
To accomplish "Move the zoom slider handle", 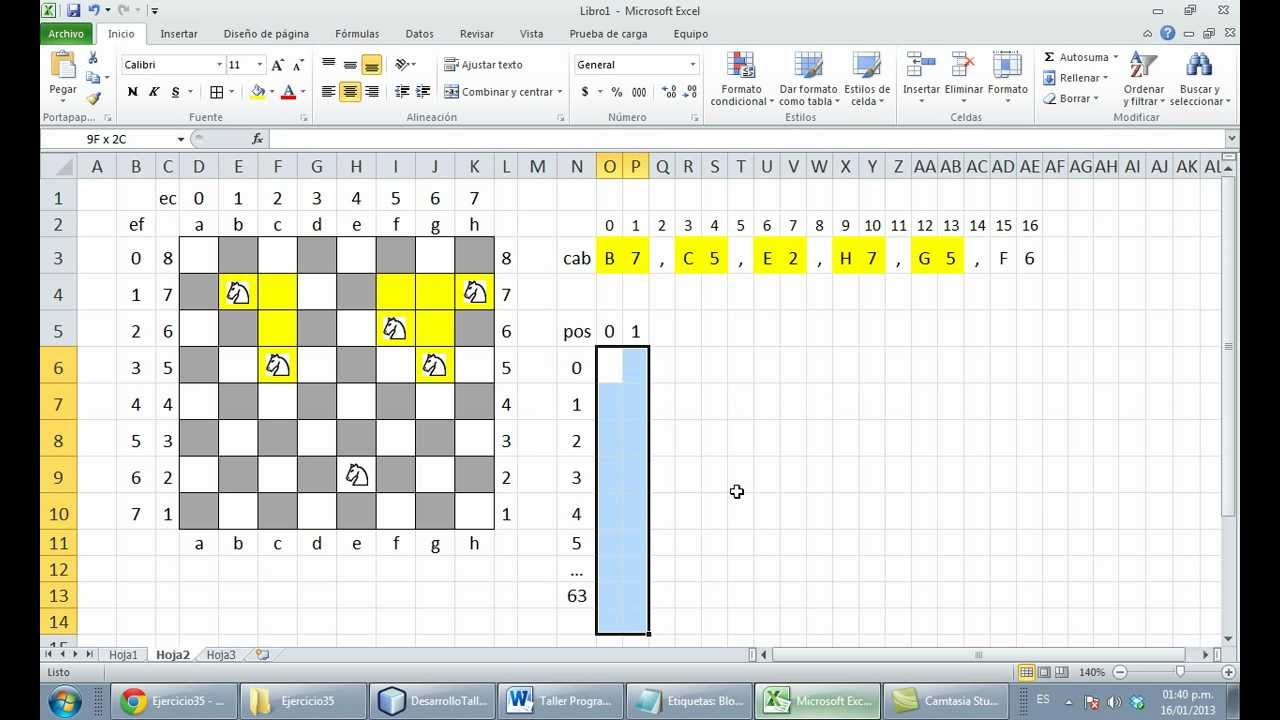I will (x=1180, y=673).
